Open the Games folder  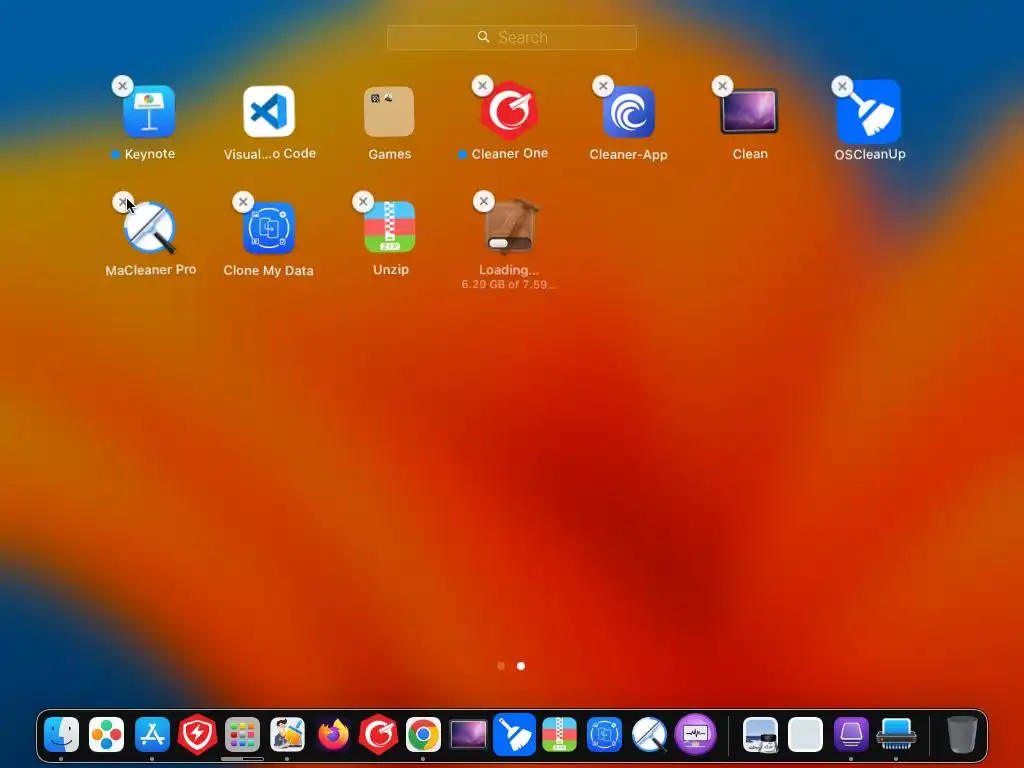coord(389,112)
